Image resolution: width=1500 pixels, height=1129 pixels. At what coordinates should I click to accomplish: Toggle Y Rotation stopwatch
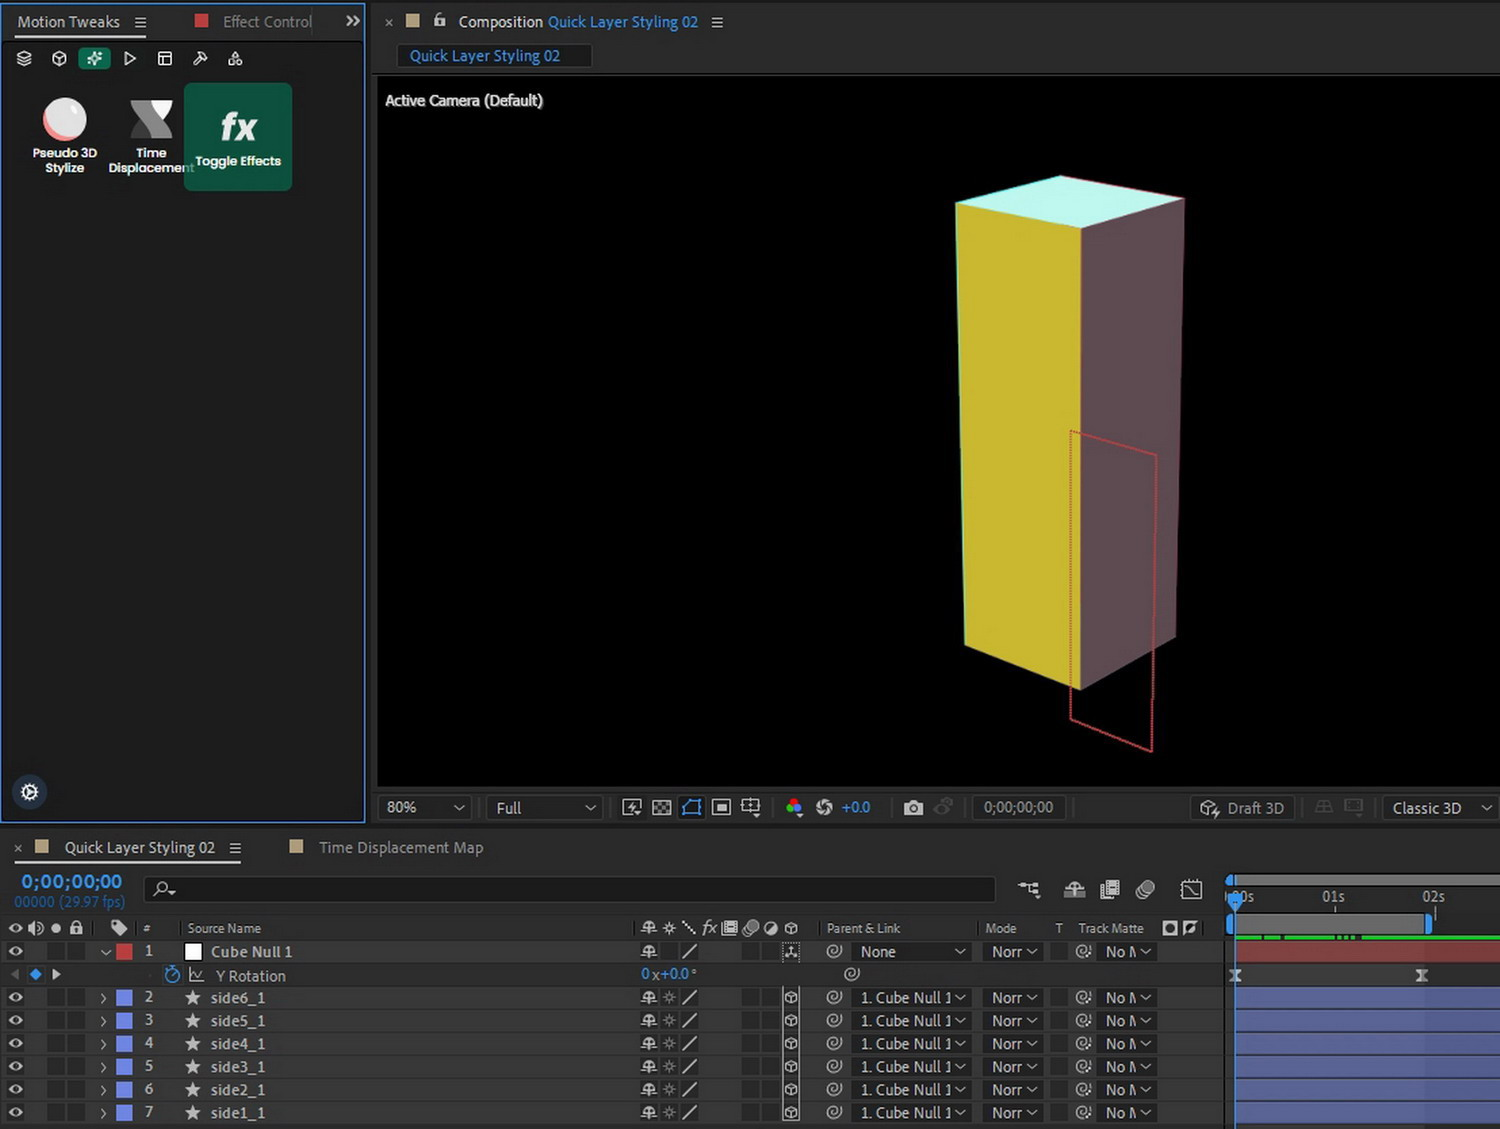click(172, 975)
